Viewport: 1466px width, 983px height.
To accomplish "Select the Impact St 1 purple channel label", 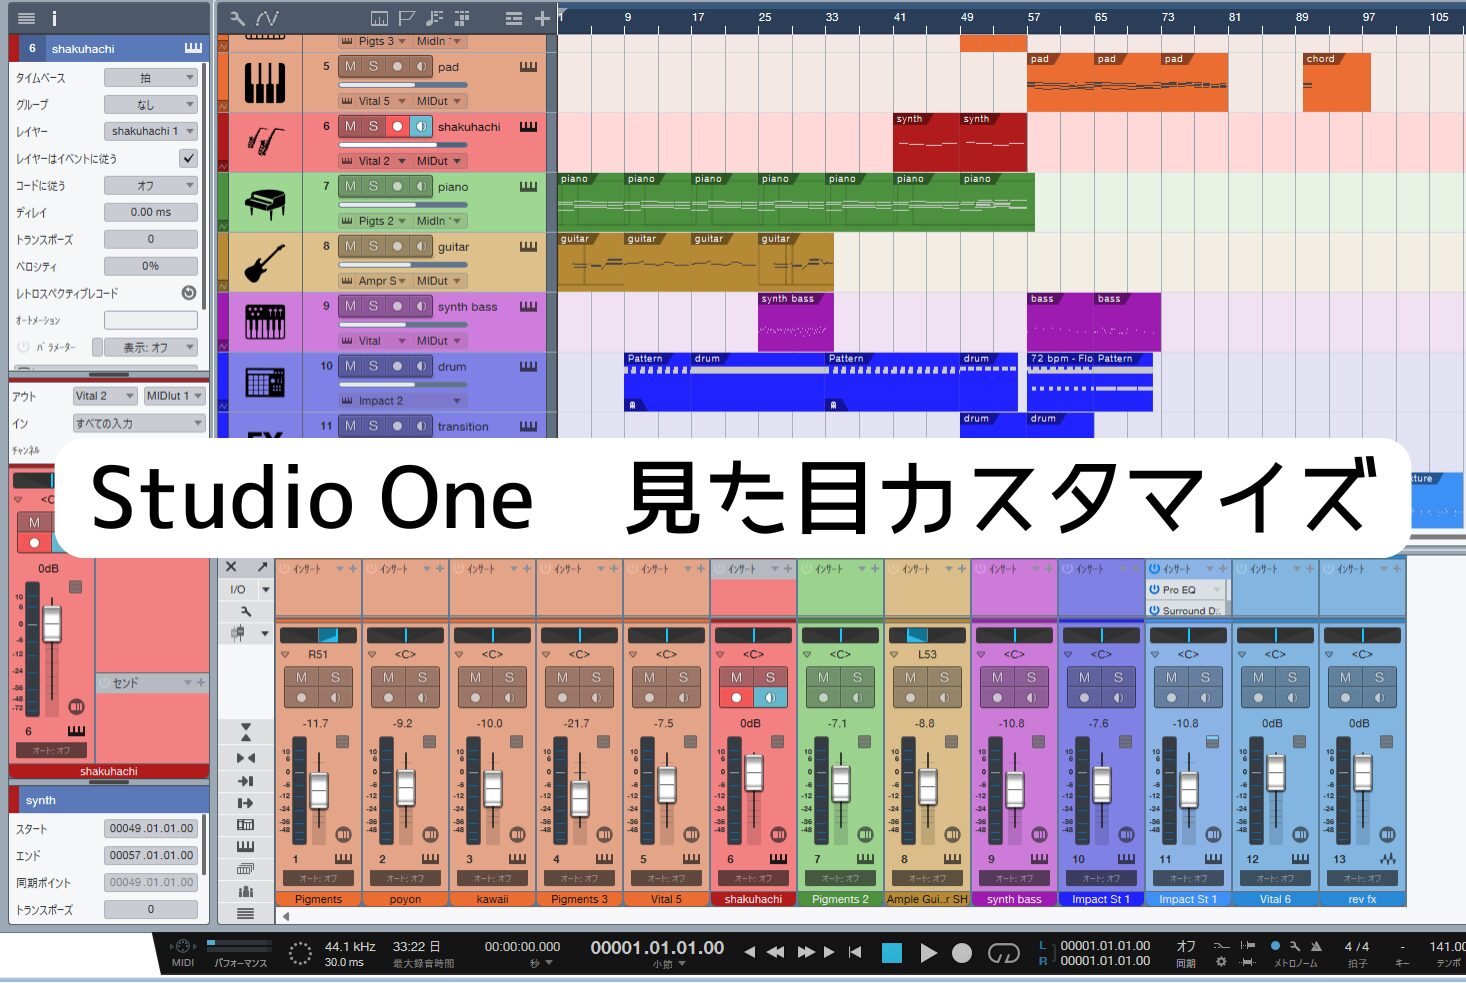I will (x=1101, y=899).
